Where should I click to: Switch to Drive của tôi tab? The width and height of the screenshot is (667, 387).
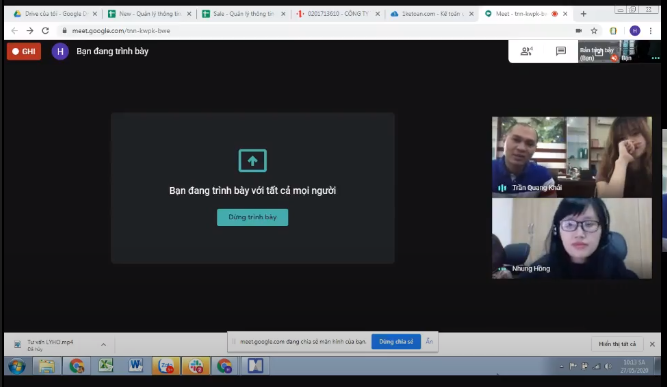(x=54, y=14)
